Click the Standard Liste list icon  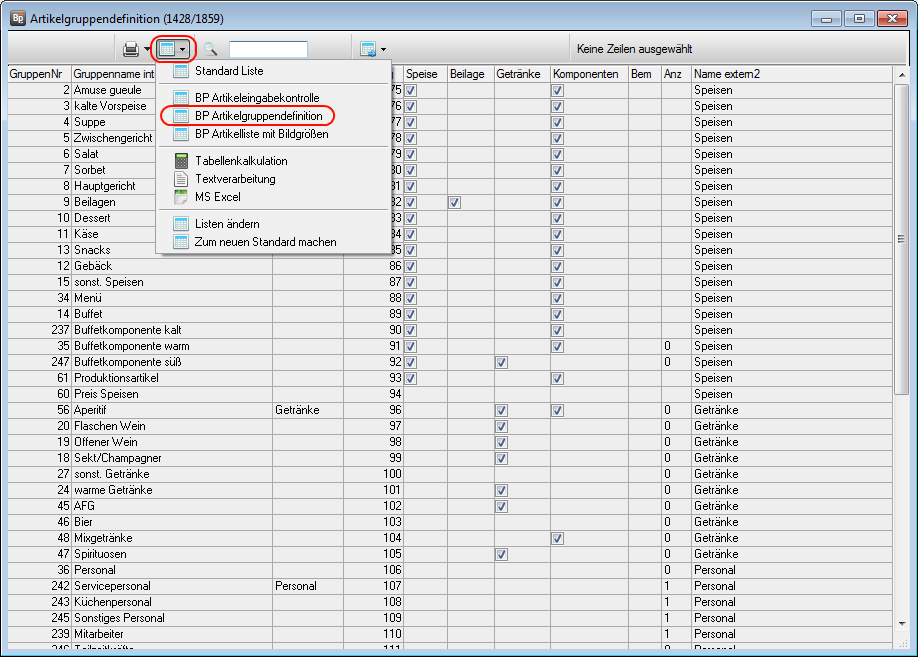(x=181, y=71)
